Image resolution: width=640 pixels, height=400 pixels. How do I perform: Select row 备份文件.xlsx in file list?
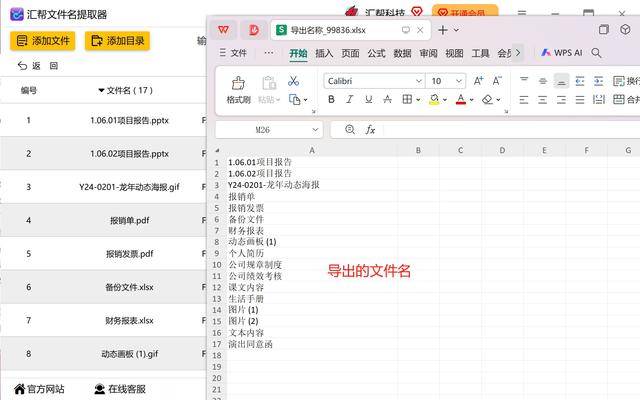[104, 287]
